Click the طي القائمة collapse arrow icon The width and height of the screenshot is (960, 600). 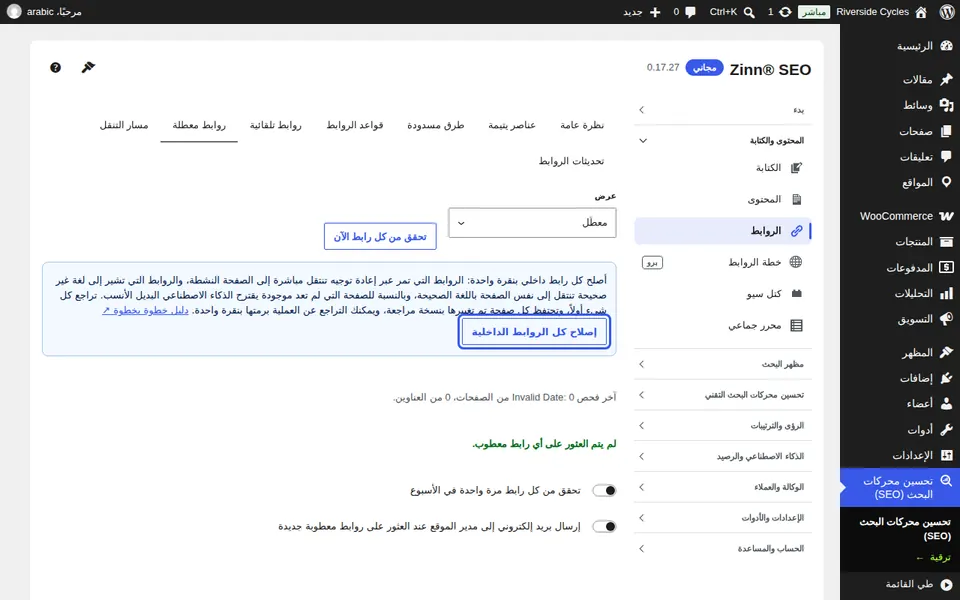coord(947,585)
